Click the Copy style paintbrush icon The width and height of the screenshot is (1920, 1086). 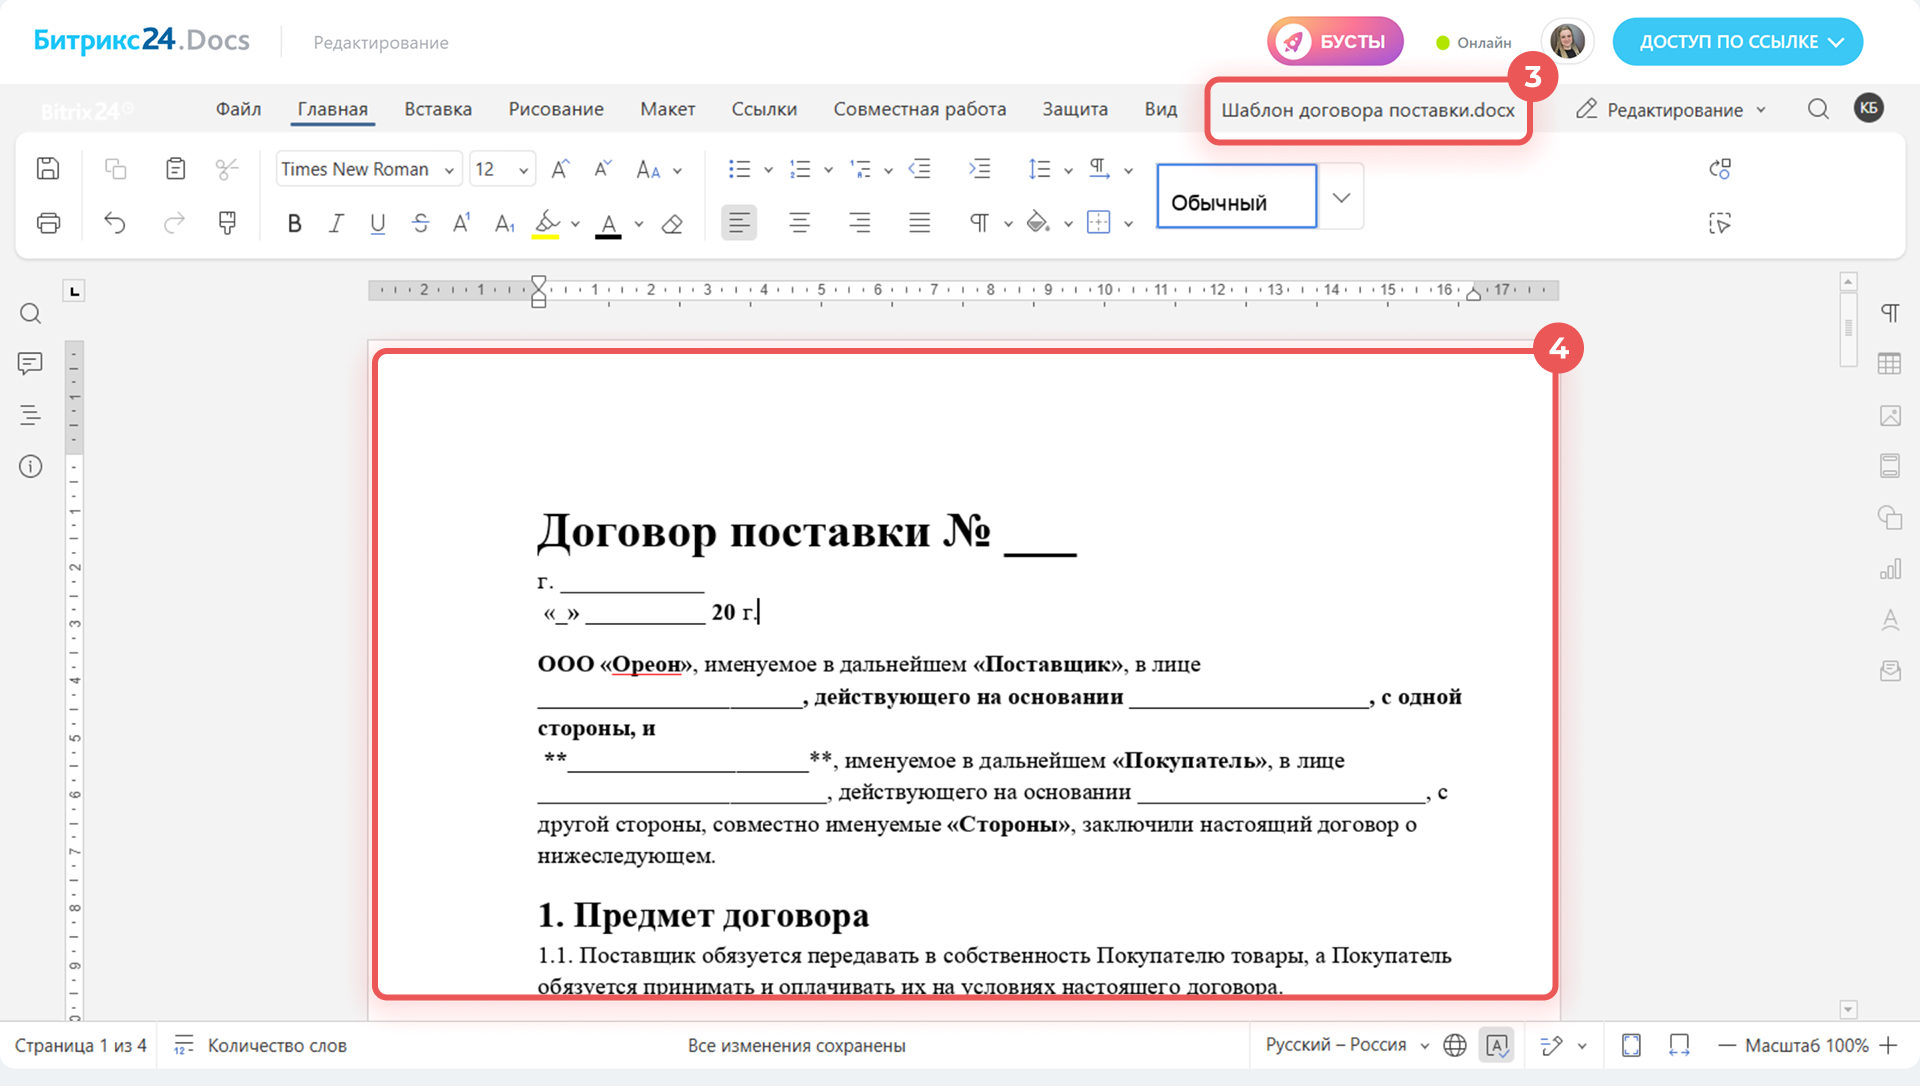point(227,222)
